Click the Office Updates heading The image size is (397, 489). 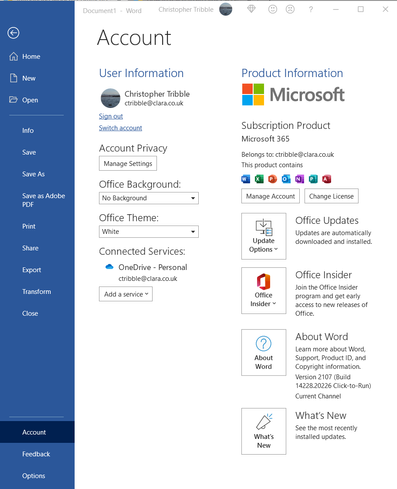[x=327, y=220]
